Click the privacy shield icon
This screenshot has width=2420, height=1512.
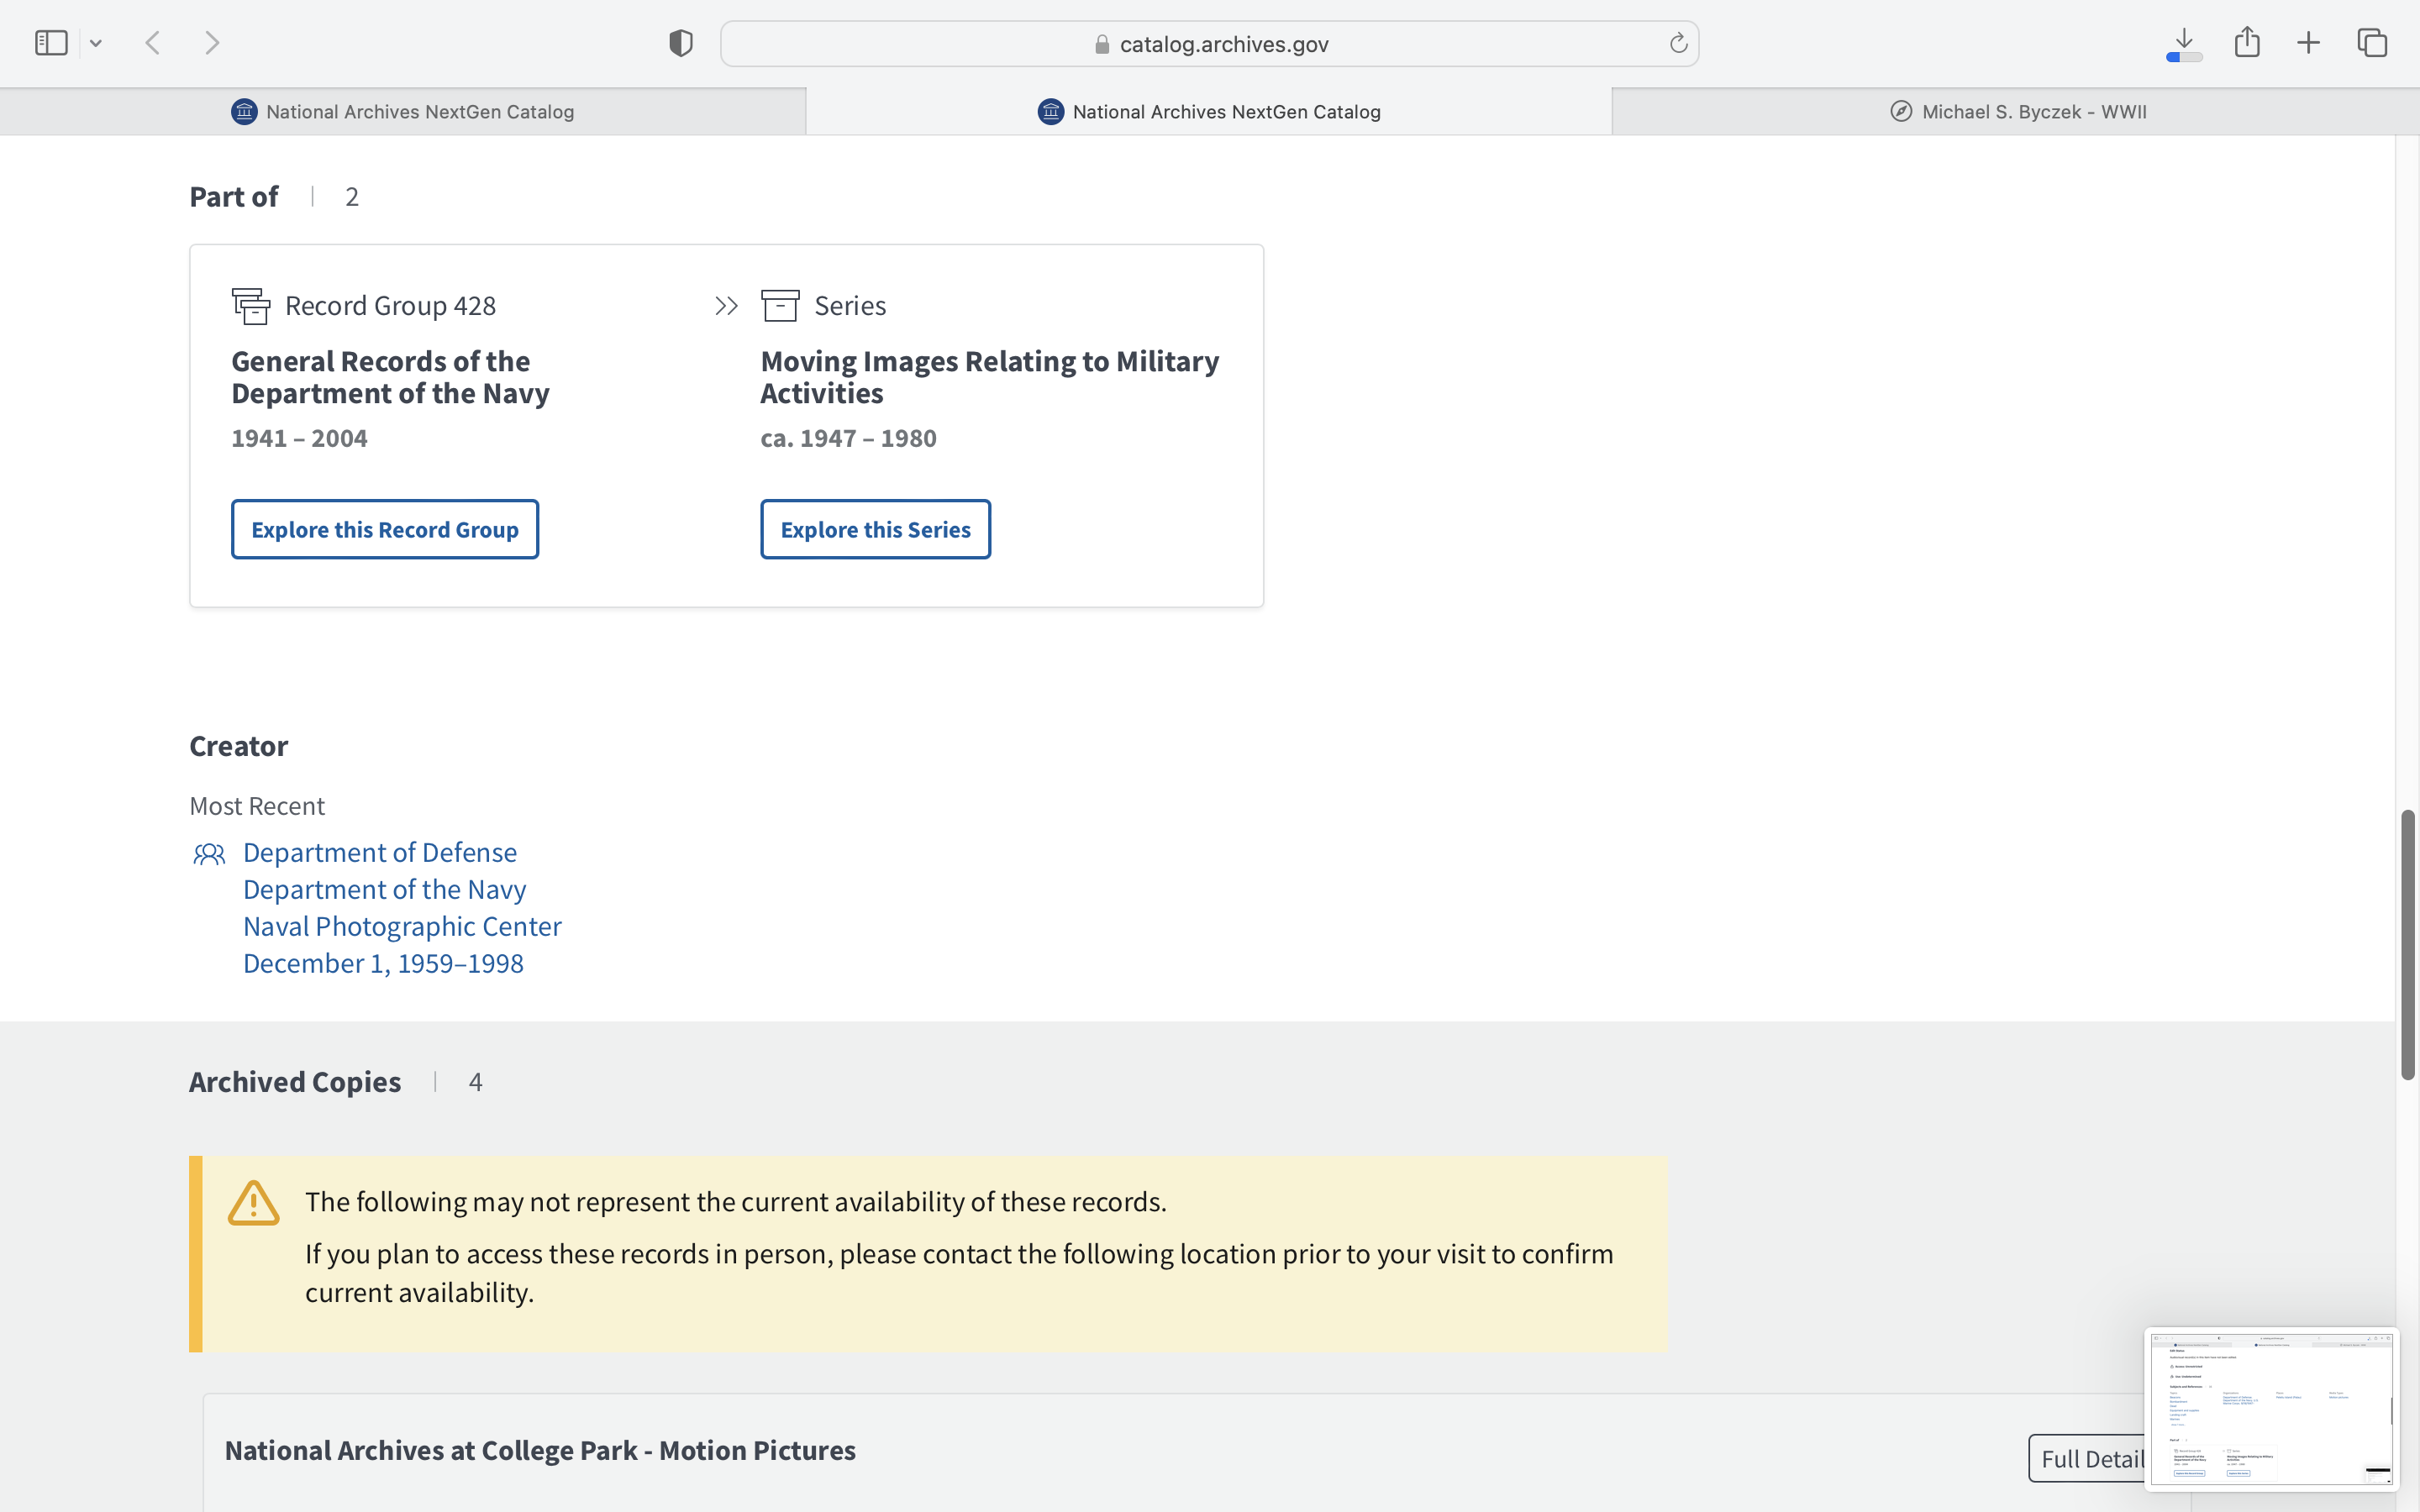point(681,43)
